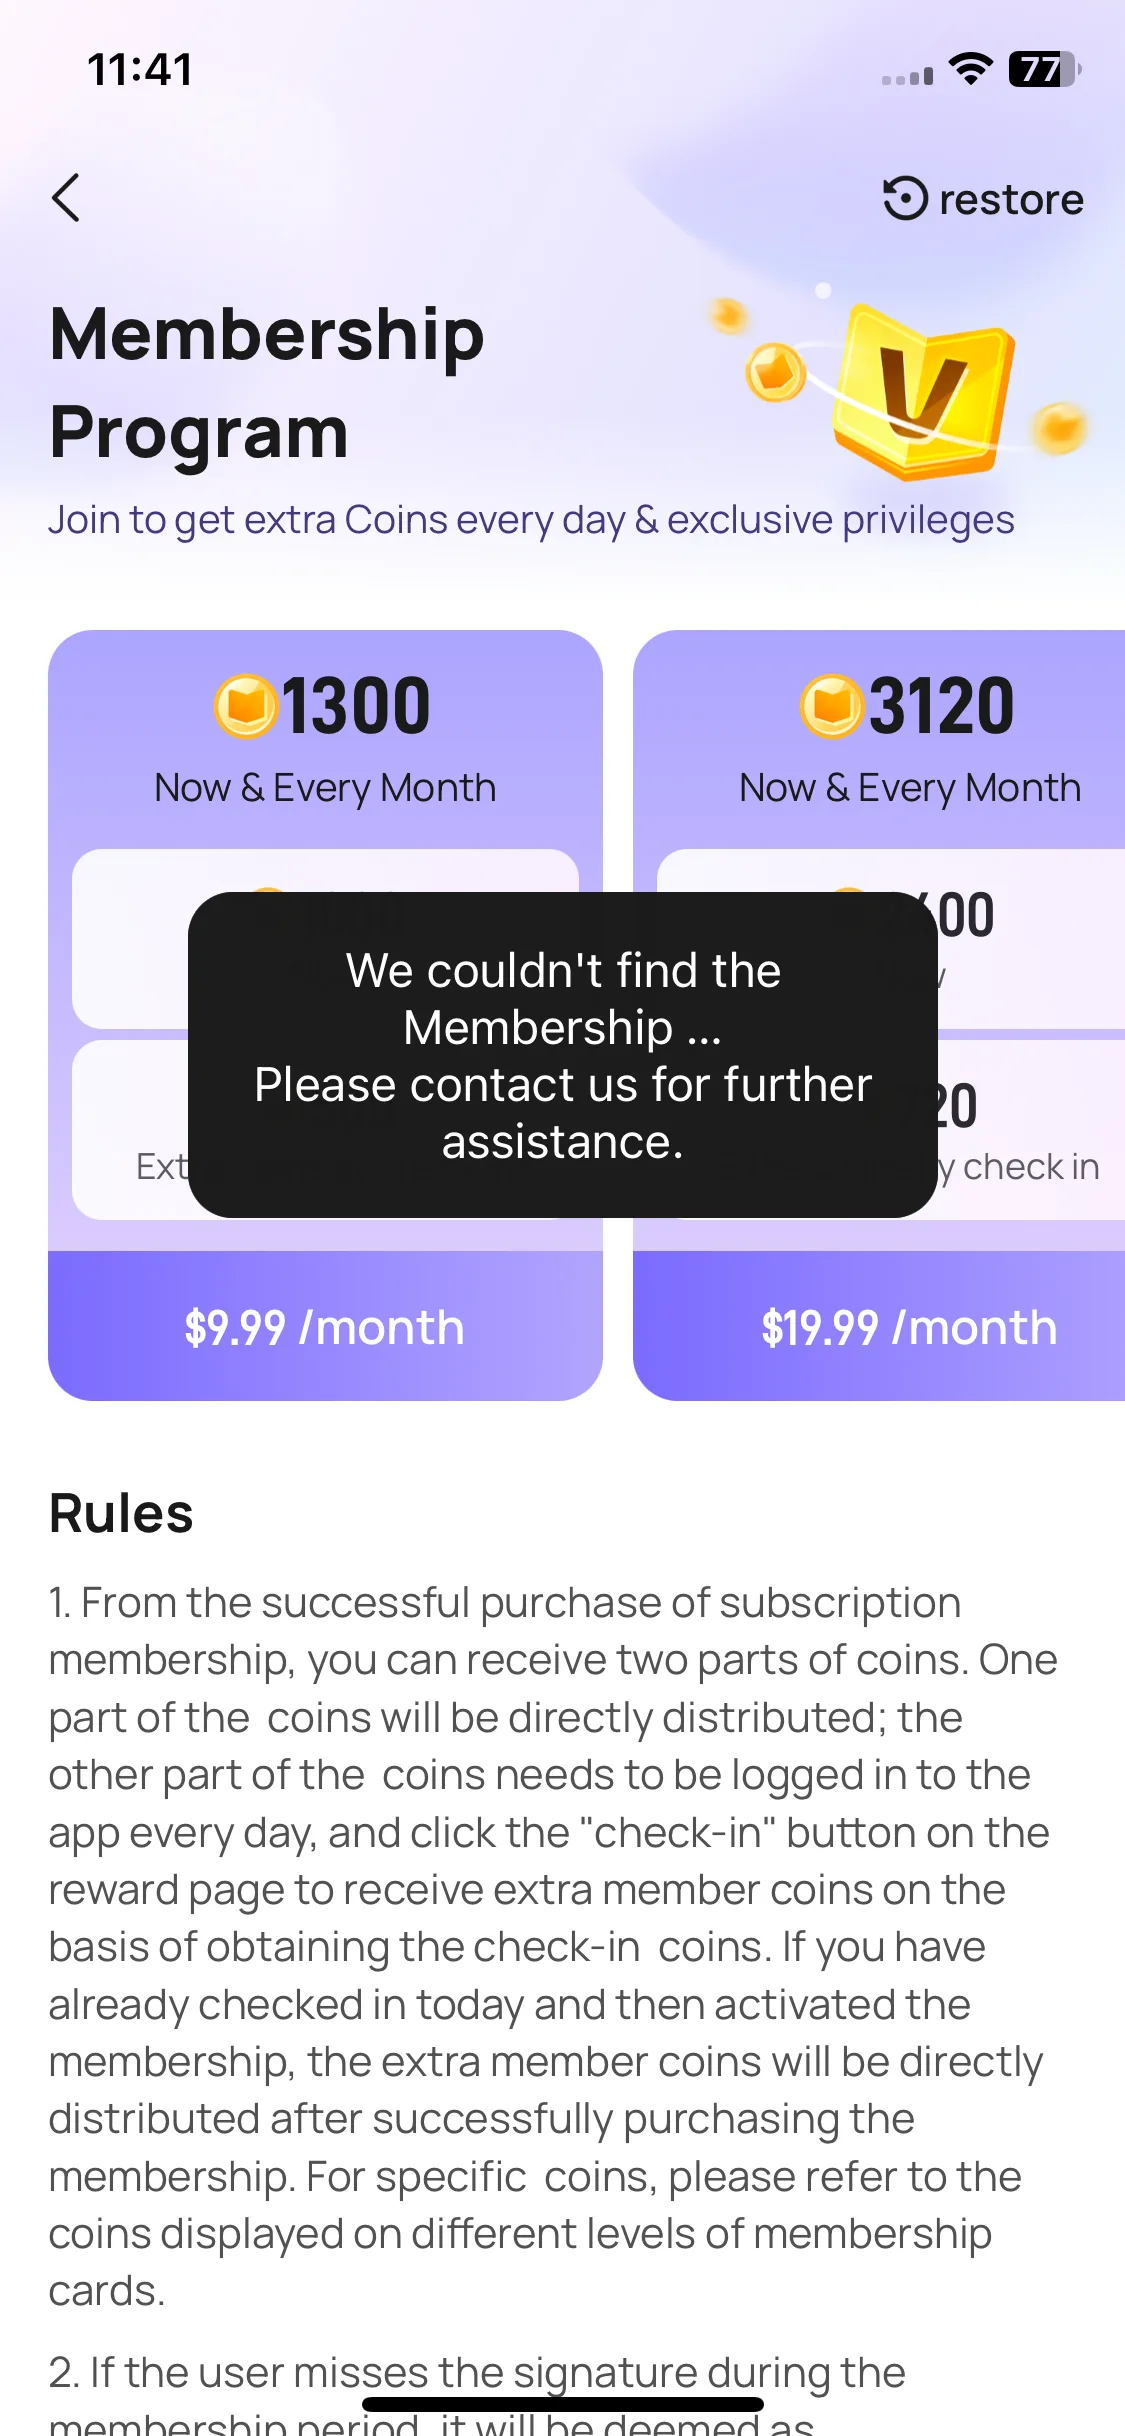Tap the floating coin near the V badge
Screen dimensions: 1125x2436
[776, 372]
